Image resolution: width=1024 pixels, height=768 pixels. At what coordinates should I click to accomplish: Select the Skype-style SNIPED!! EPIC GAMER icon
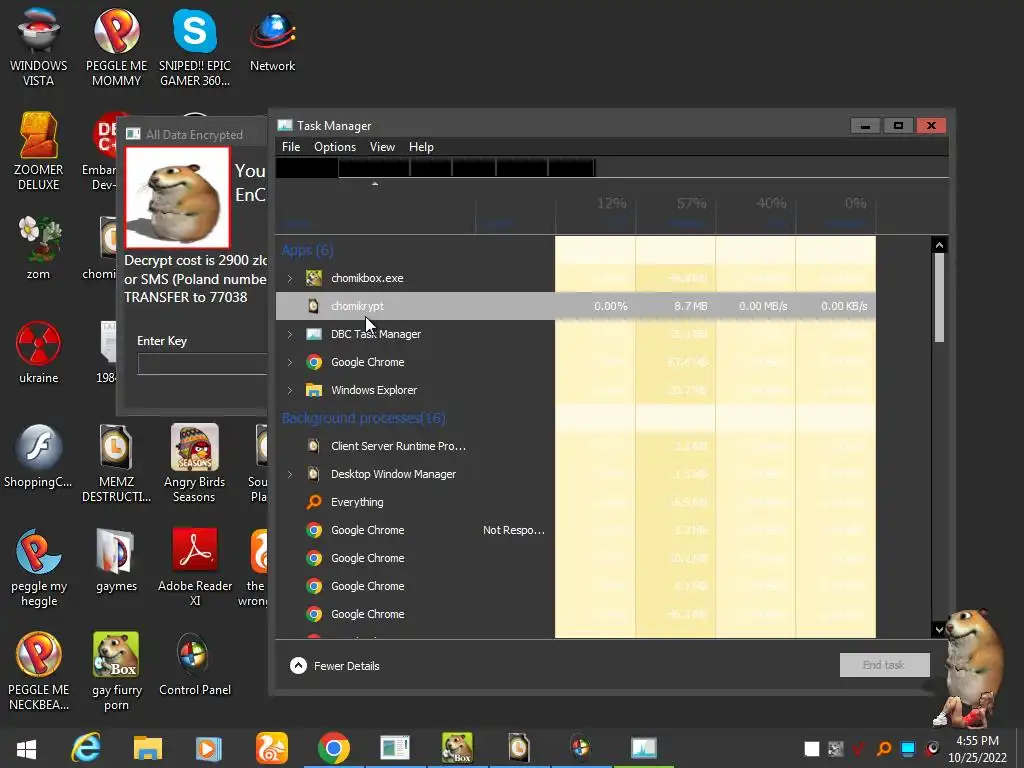195,47
